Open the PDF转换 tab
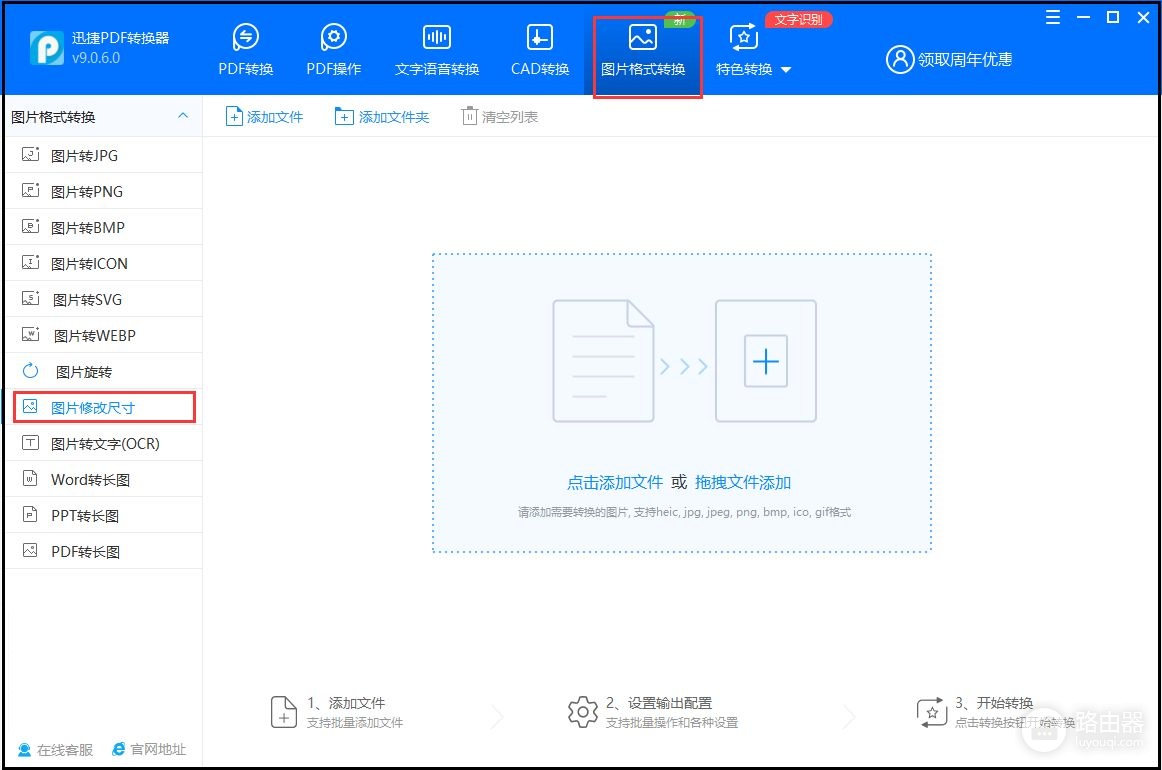Image resolution: width=1162 pixels, height=770 pixels. [245, 50]
